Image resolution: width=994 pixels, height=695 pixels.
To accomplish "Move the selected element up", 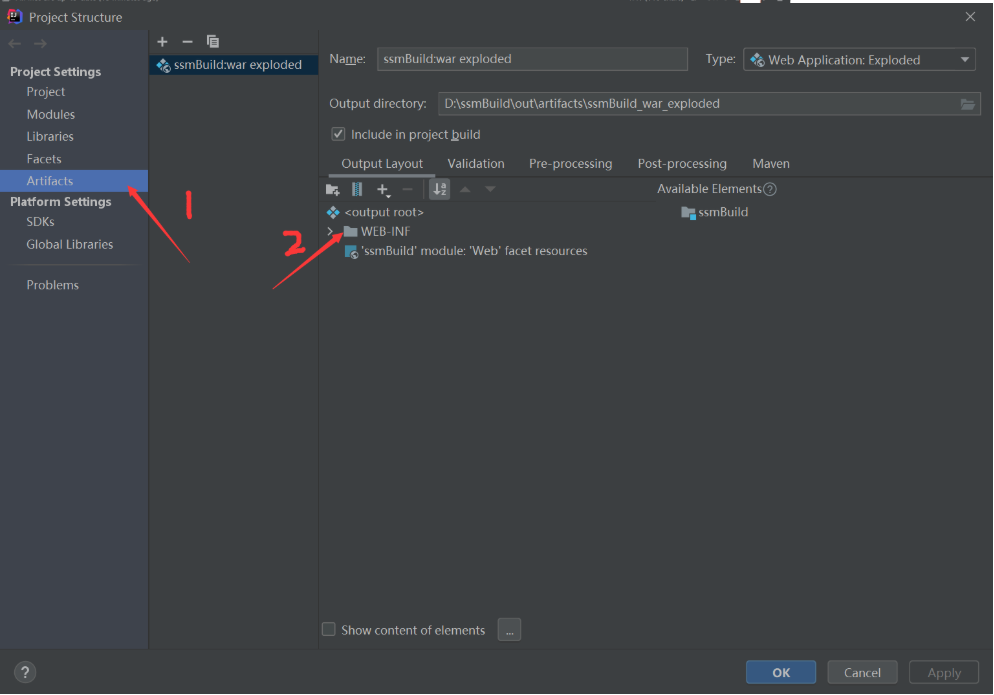I will pos(464,188).
